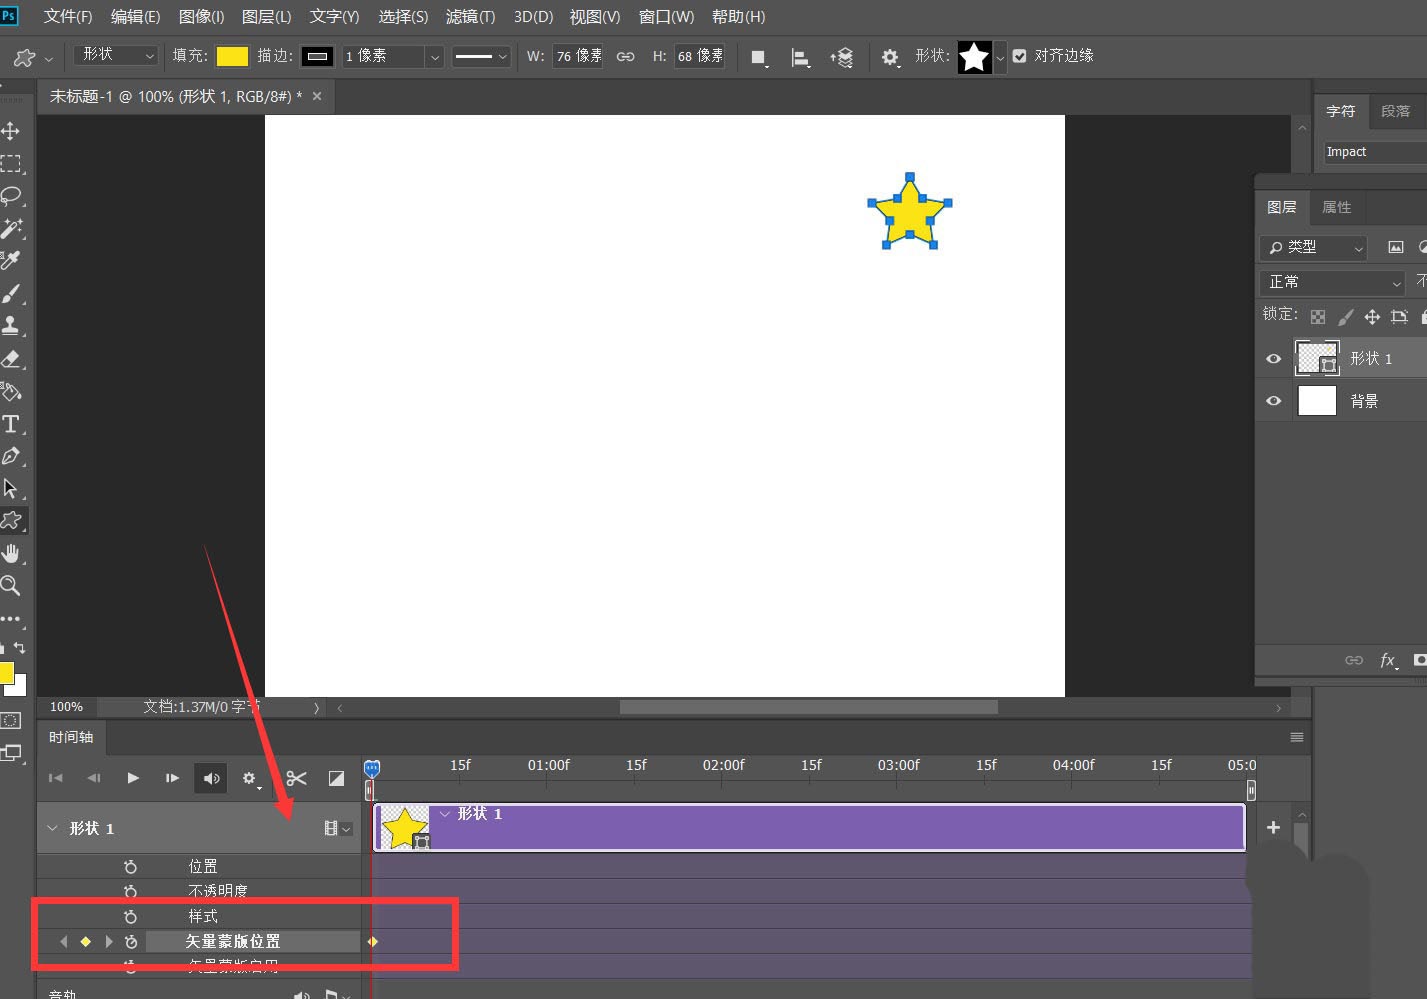
Task: Open the 形状 1 track video menu
Action: [x=337, y=828]
